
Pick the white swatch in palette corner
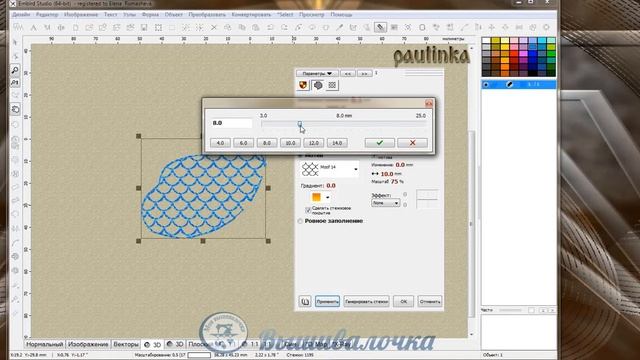point(486,40)
